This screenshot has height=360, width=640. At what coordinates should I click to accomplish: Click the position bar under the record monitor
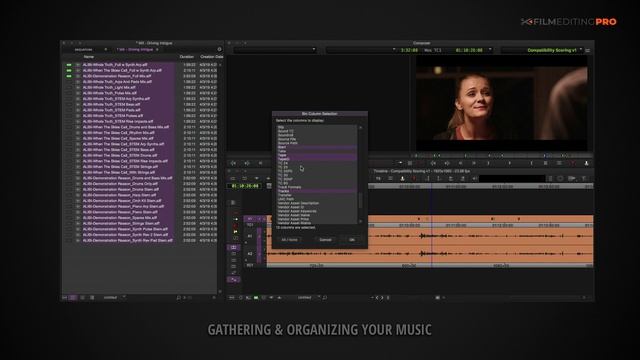[501, 156]
